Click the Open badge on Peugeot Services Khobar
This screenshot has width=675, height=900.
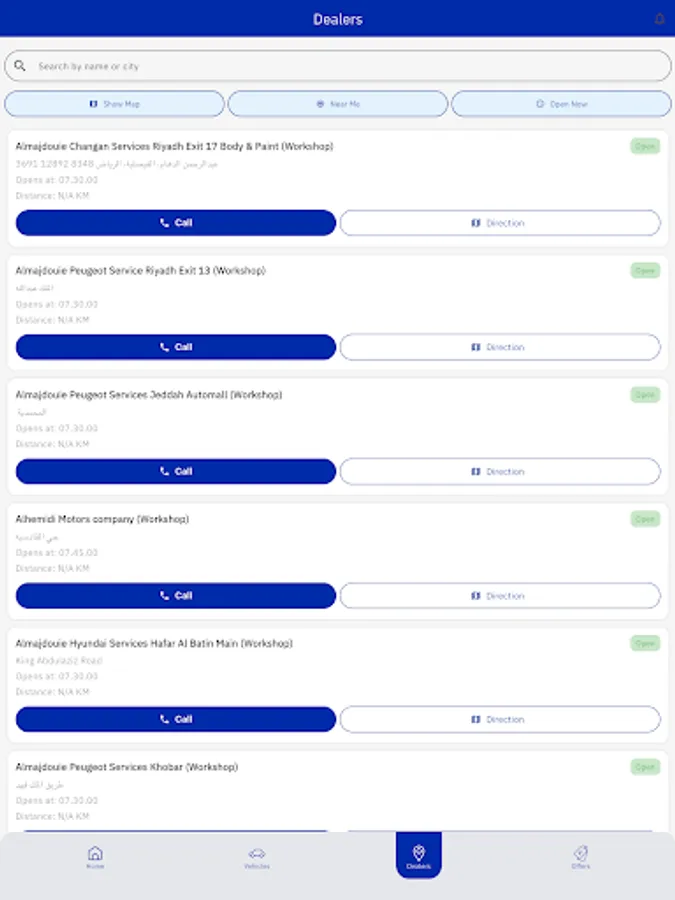pos(644,767)
